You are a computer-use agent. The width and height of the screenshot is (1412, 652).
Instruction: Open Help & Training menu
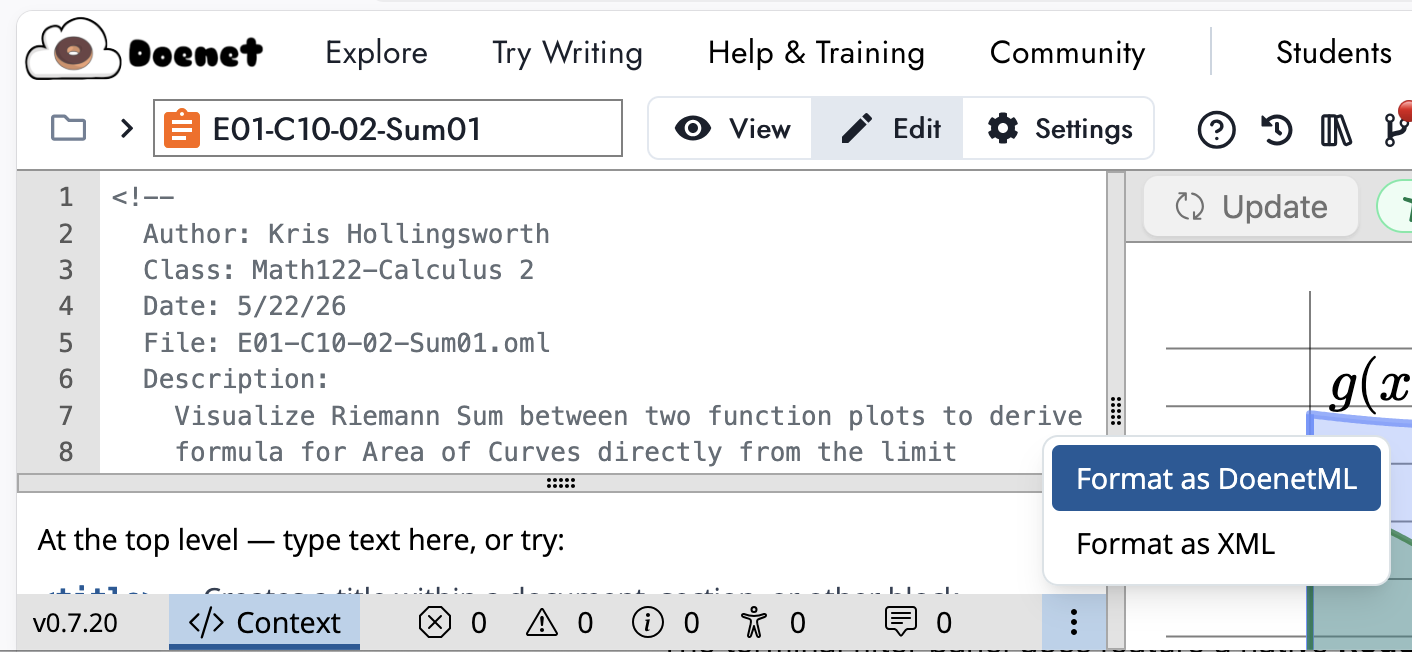816,52
